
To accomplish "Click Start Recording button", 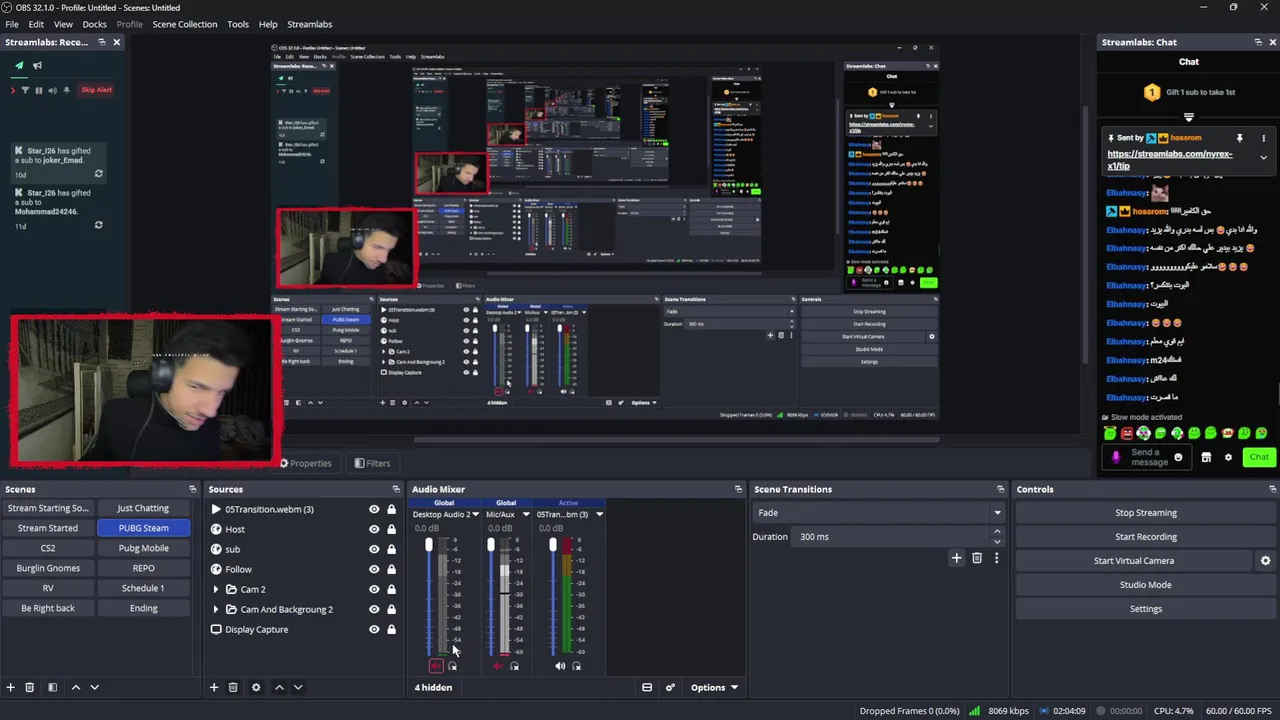I will [1146, 537].
